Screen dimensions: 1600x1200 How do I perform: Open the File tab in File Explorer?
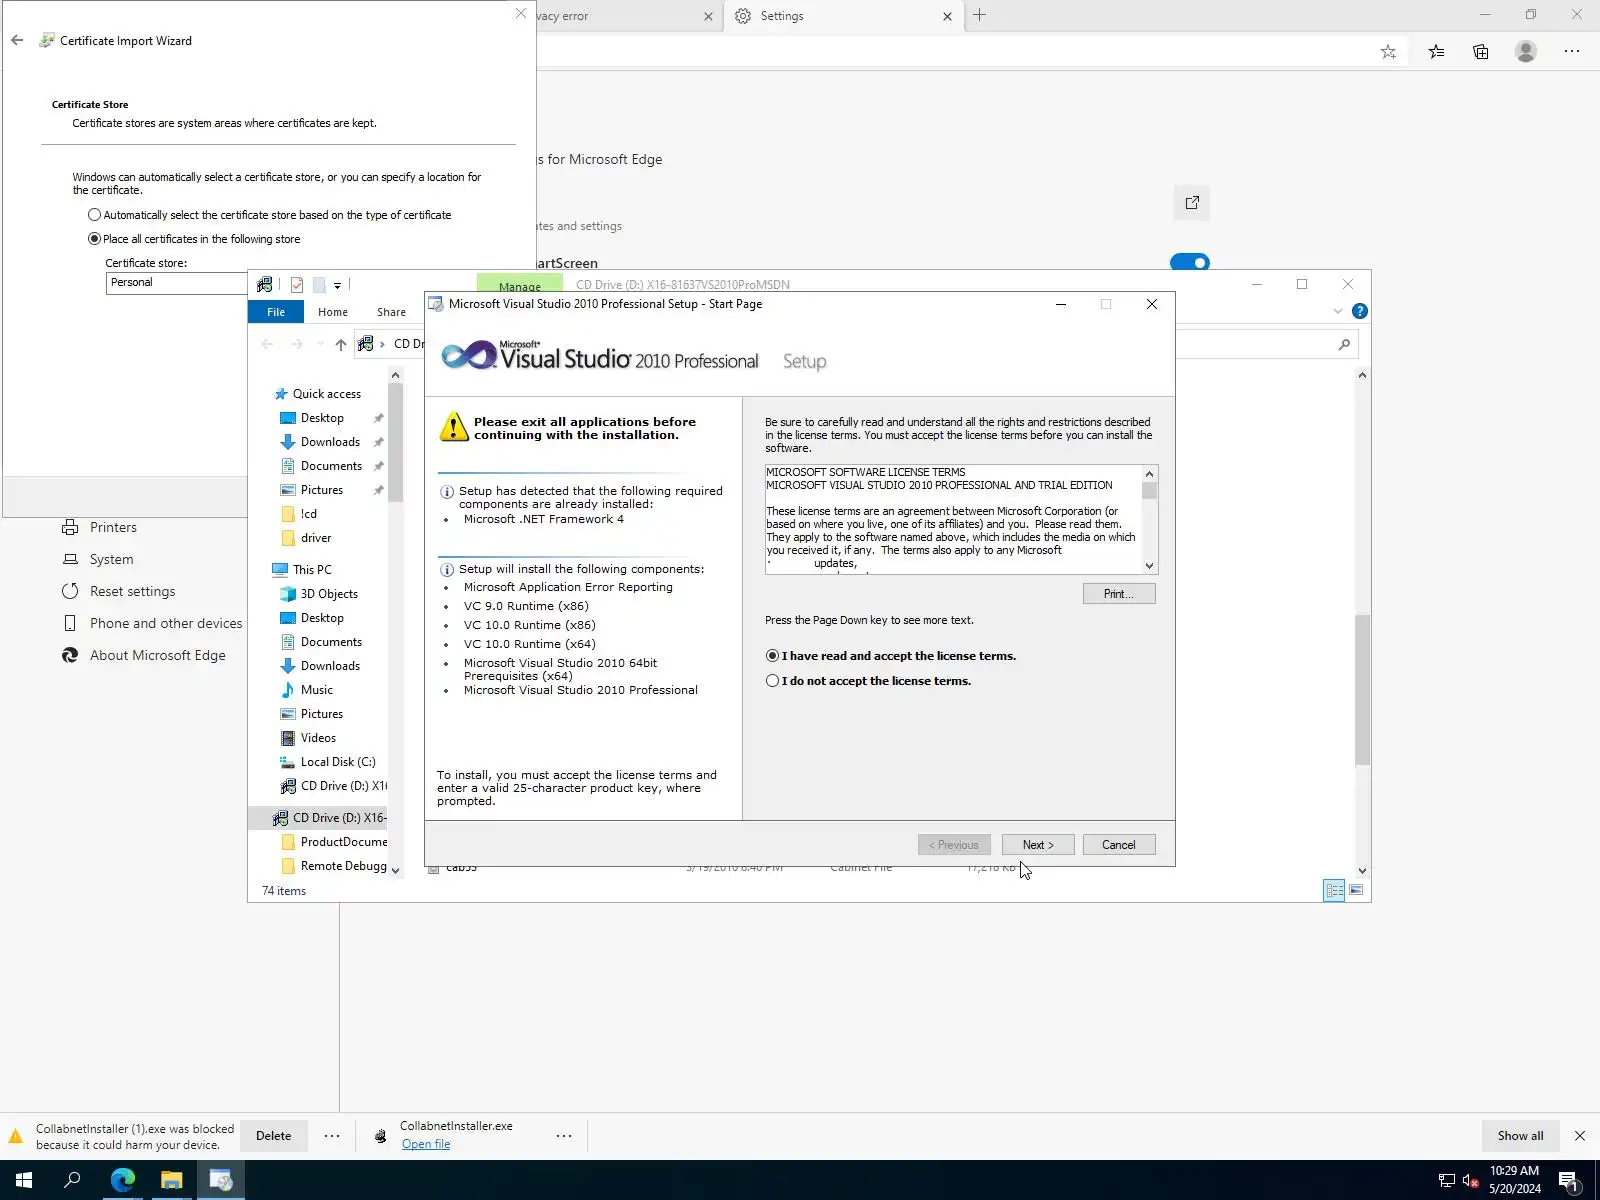pyautogui.click(x=276, y=312)
